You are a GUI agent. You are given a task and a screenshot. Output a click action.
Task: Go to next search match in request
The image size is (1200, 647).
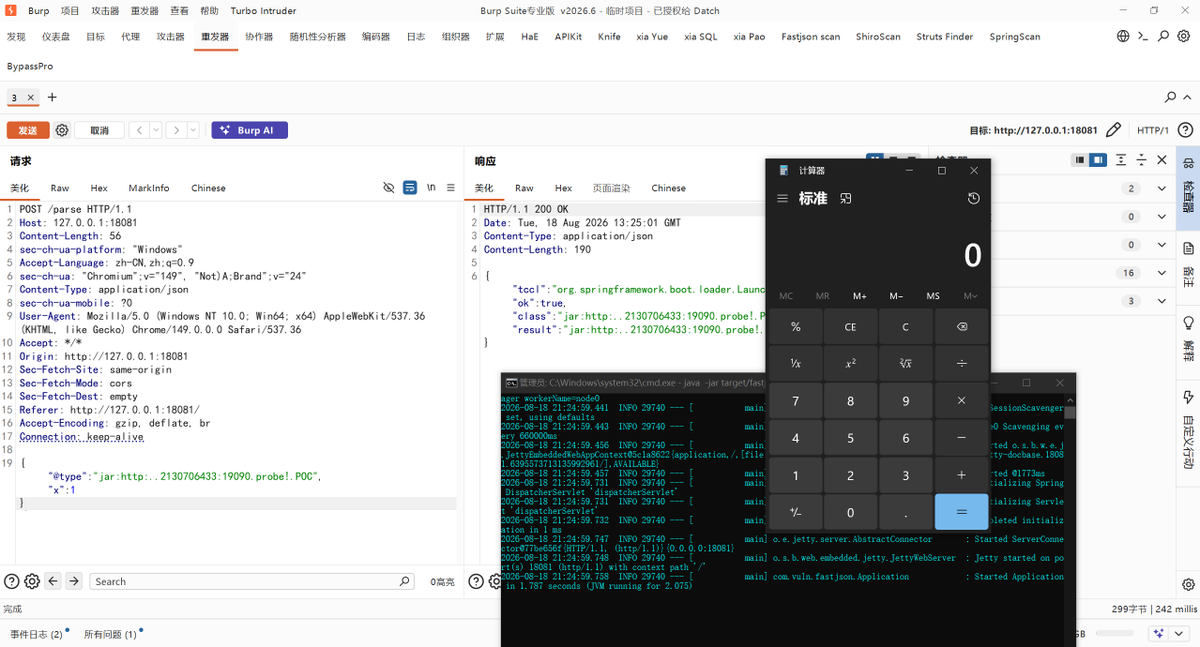(74, 581)
